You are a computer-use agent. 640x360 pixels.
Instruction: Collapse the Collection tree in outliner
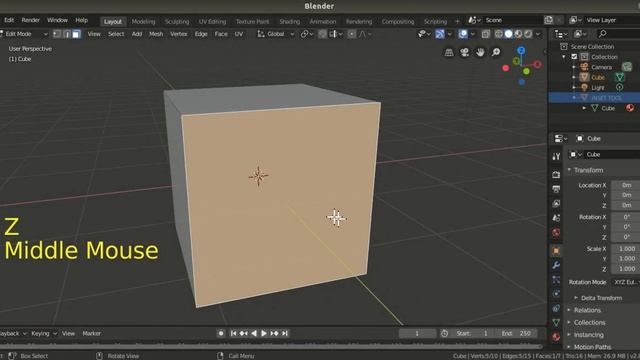click(x=564, y=57)
